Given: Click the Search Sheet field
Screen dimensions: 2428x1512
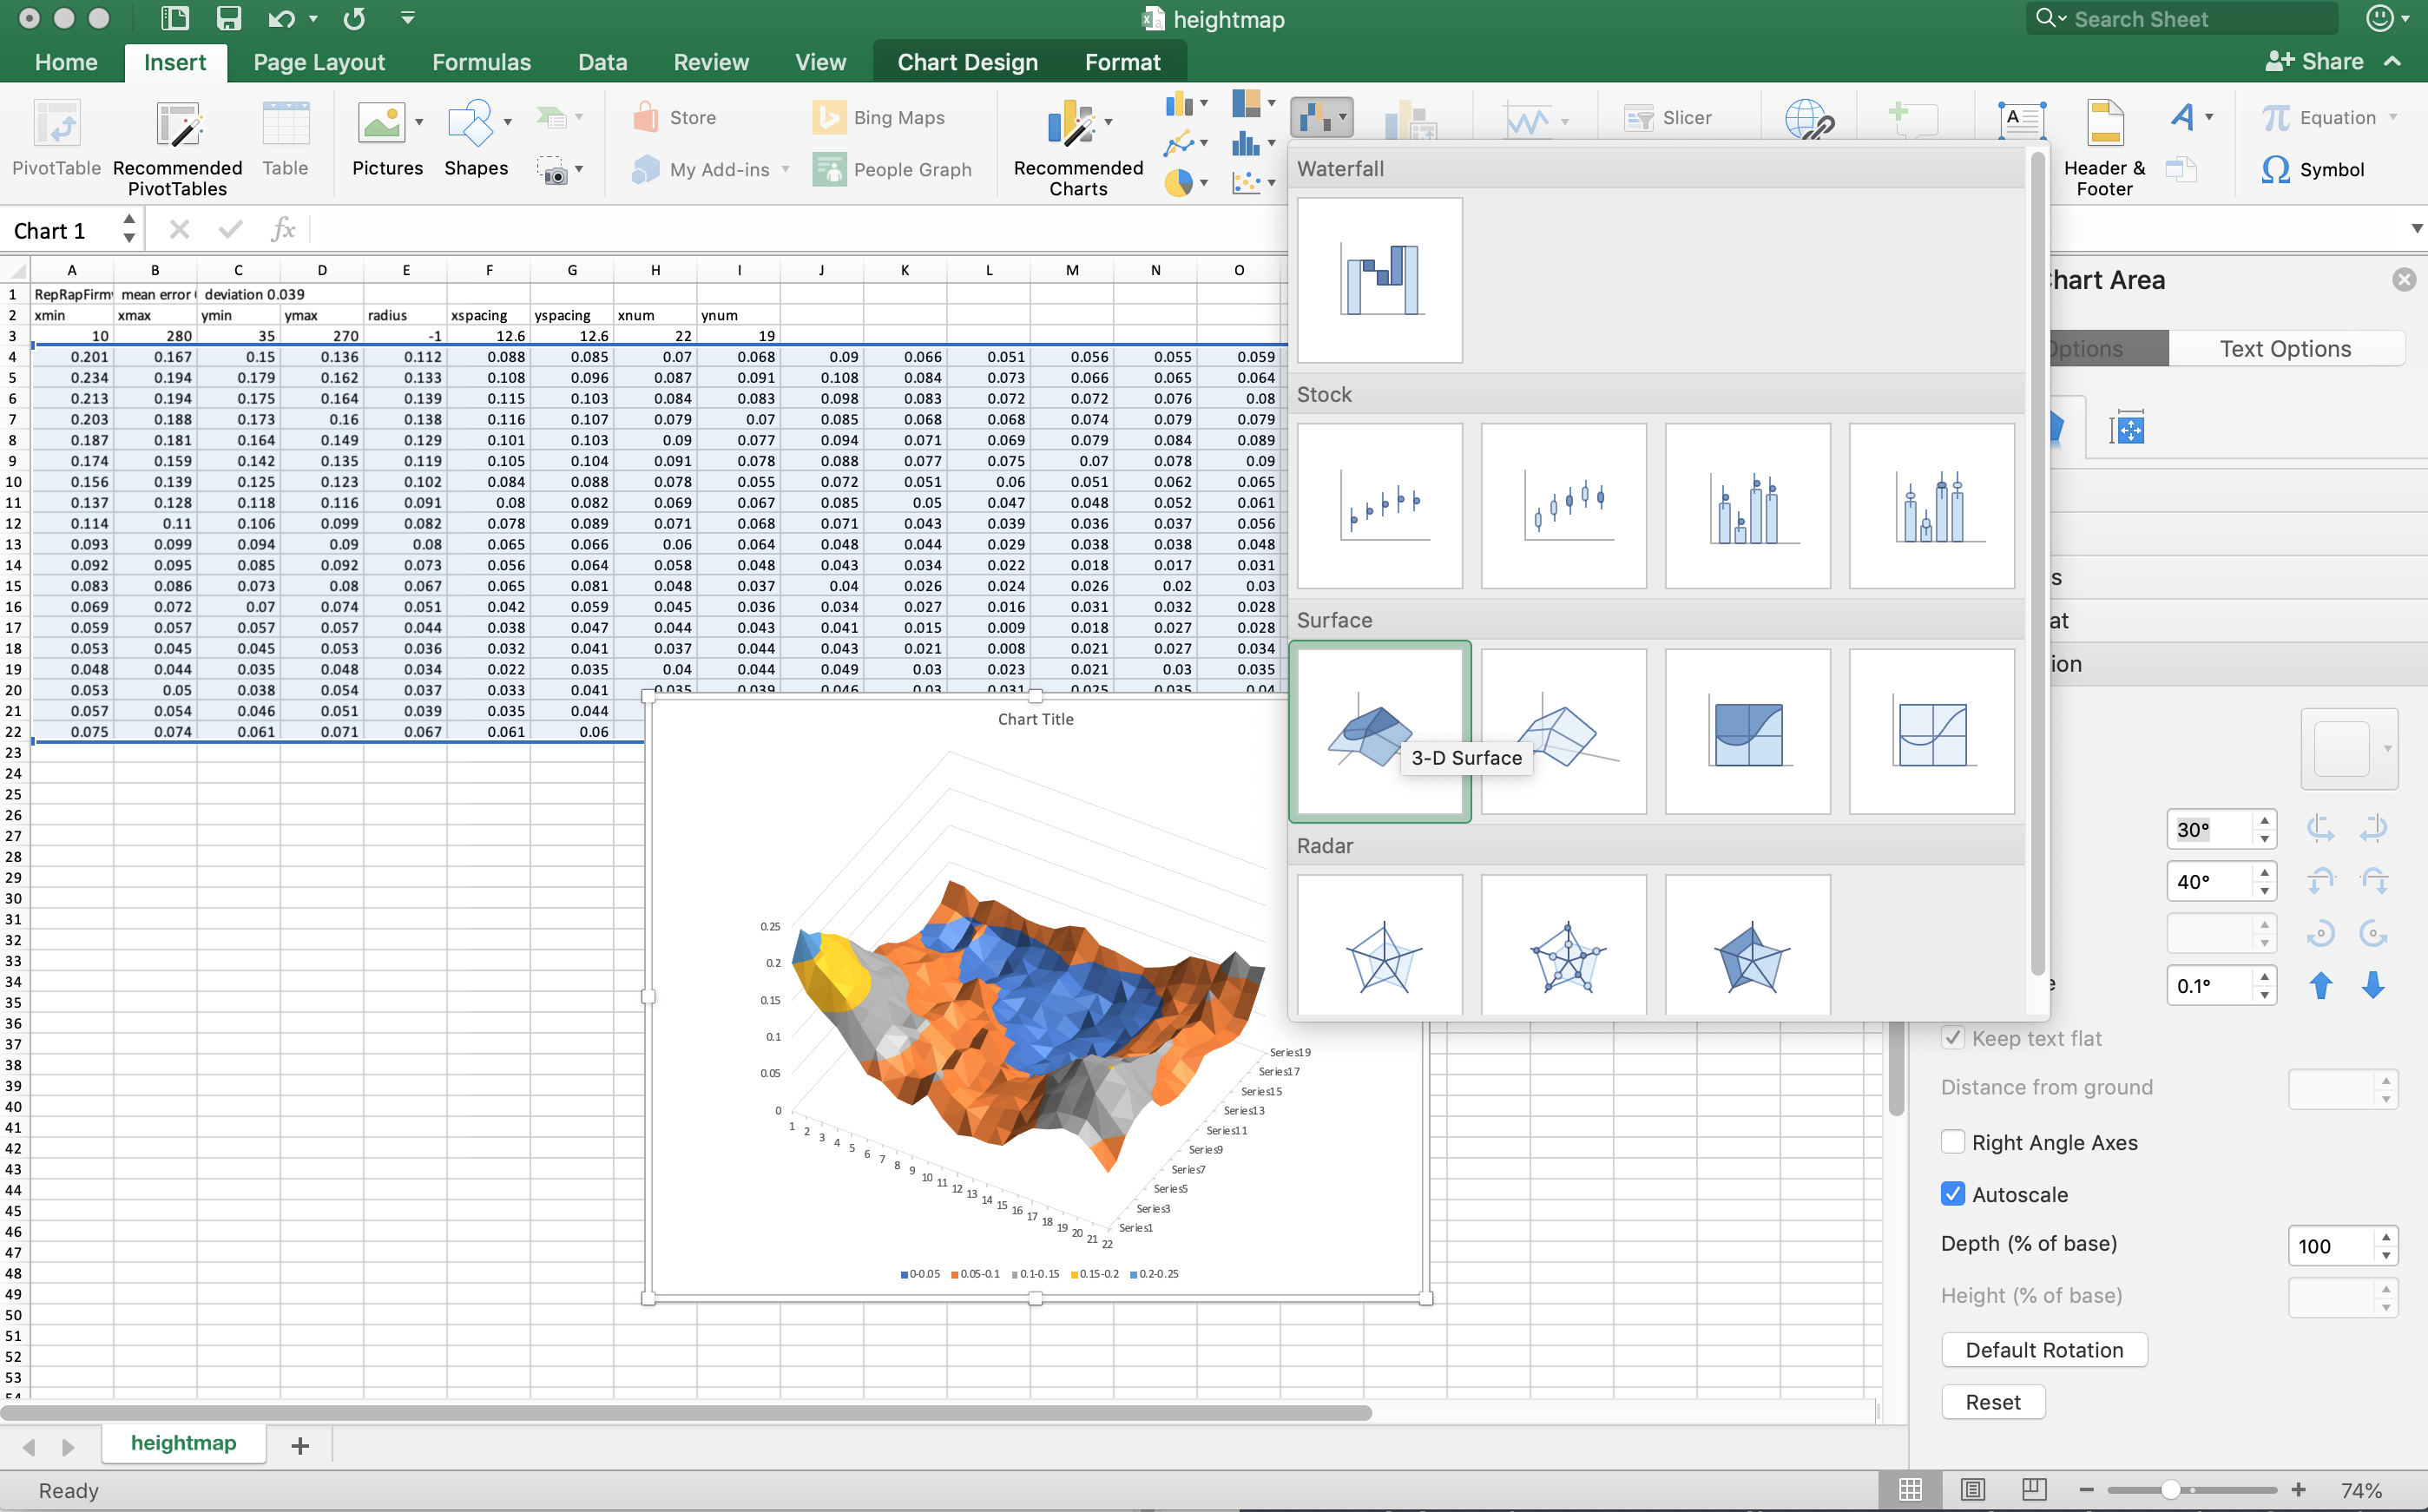Looking at the screenshot, I should coord(2182,19).
